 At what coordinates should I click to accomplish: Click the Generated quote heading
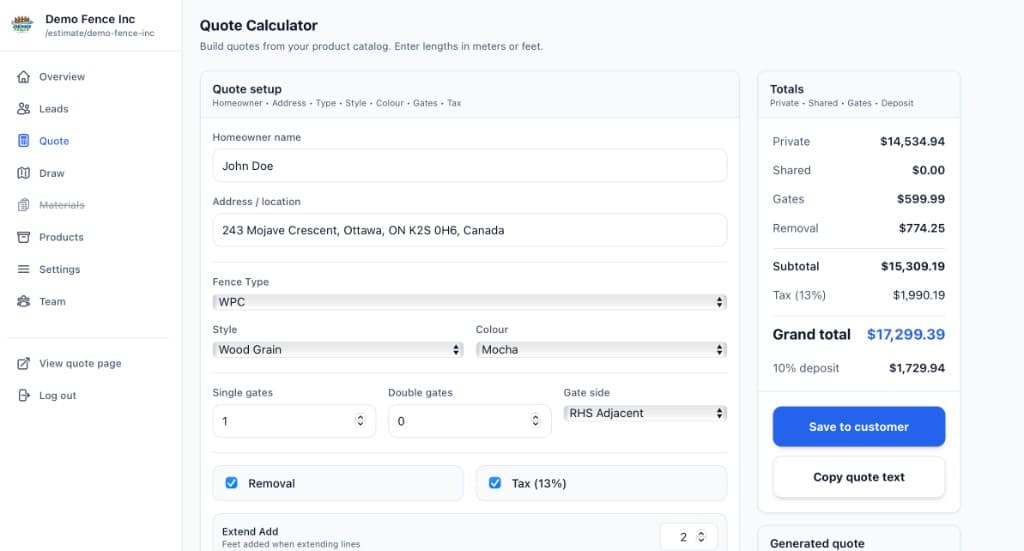pyautogui.click(x=817, y=543)
